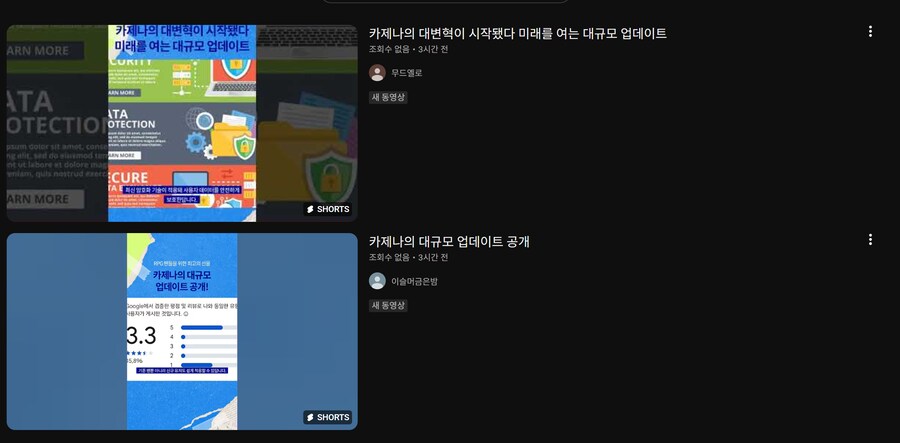Open the three-dot menu for the 카제나의 대변혁이 시작됐다 video
Screen dimensions: 900x443
pyautogui.click(x=870, y=32)
